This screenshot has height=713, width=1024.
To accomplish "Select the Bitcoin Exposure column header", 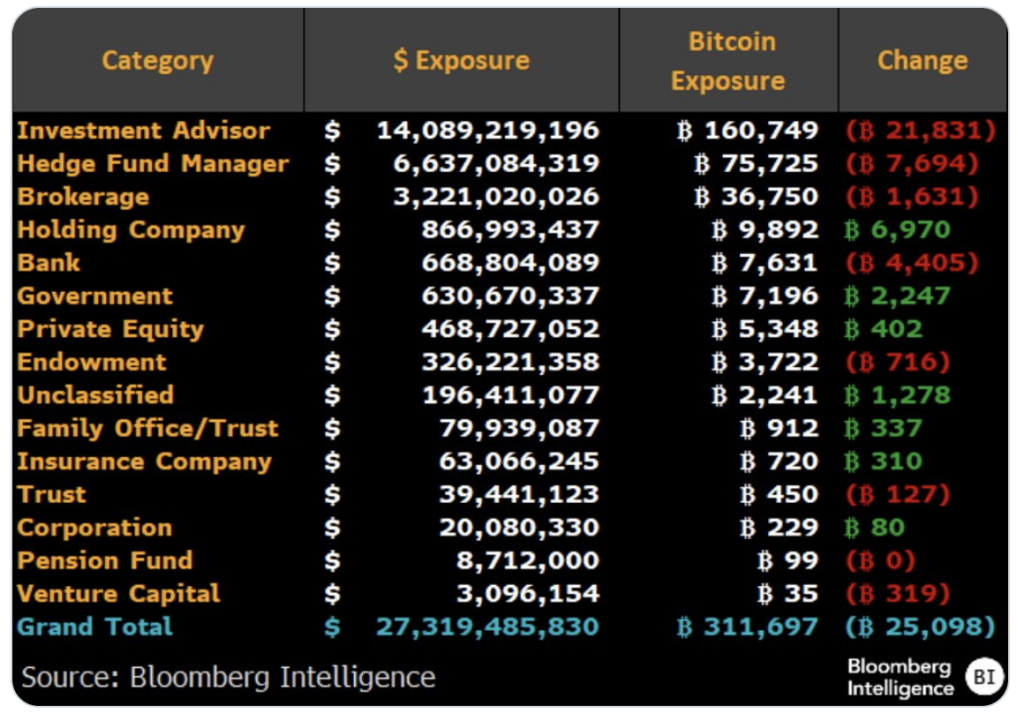I will (x=729, y=61).
